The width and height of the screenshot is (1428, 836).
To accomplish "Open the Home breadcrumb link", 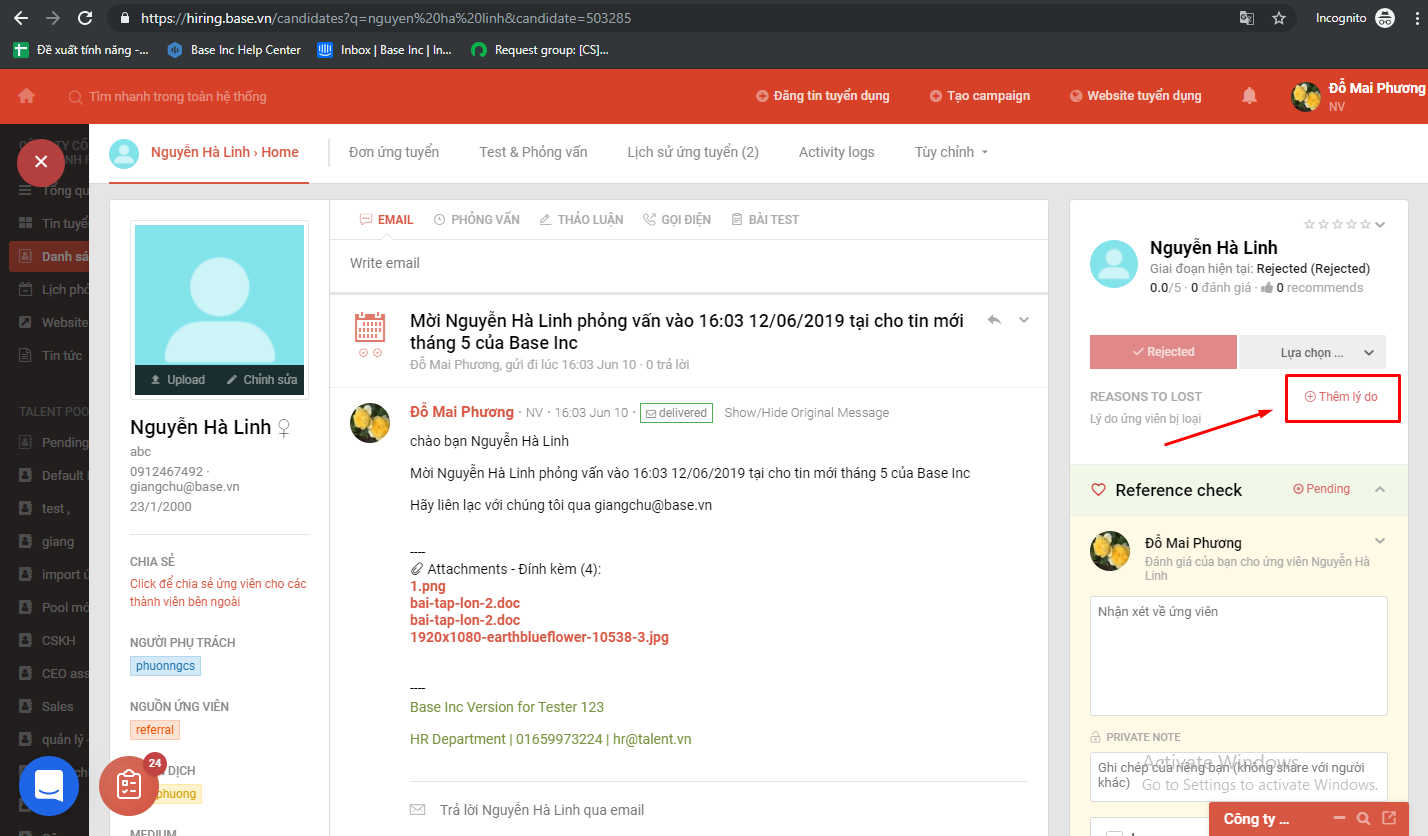I will [x=280, y=152].
